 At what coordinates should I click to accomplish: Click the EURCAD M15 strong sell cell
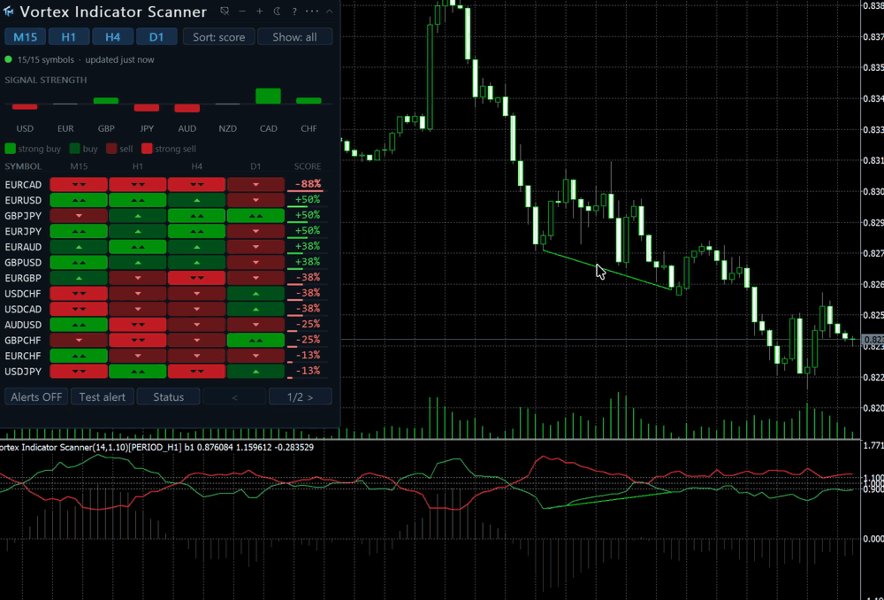78,184
